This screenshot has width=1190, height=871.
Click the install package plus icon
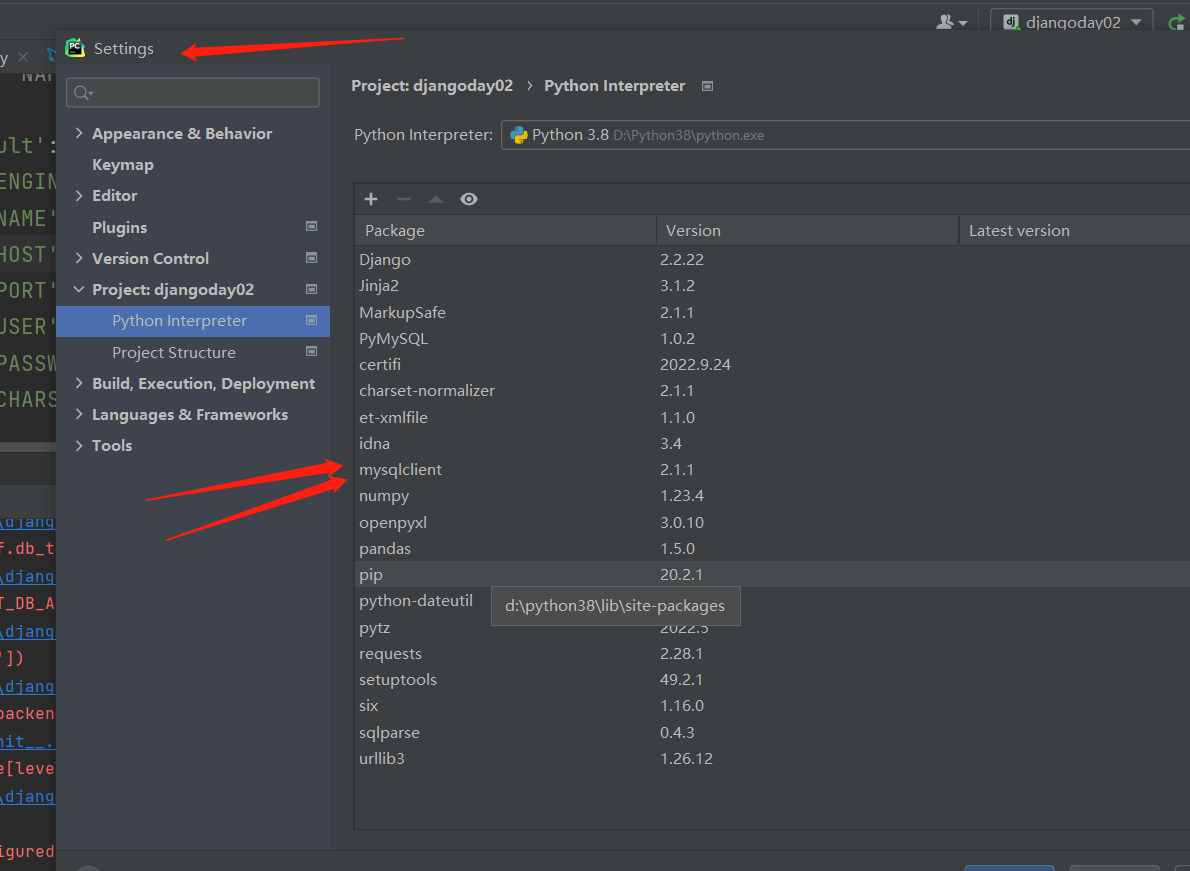point(370,199)
